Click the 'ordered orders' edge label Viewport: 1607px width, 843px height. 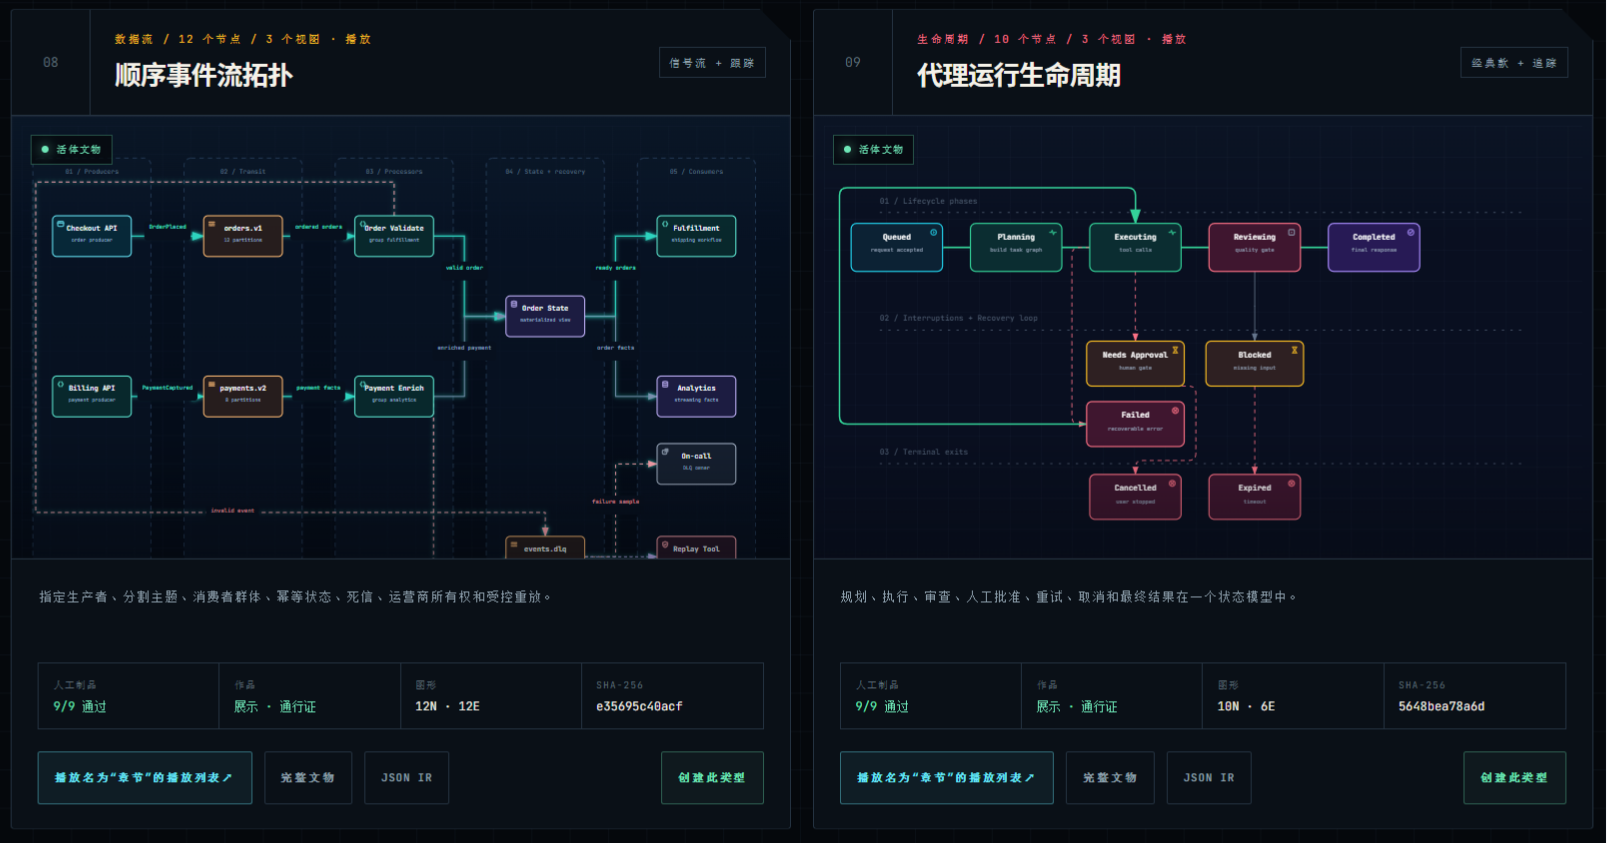click(319, 227)
